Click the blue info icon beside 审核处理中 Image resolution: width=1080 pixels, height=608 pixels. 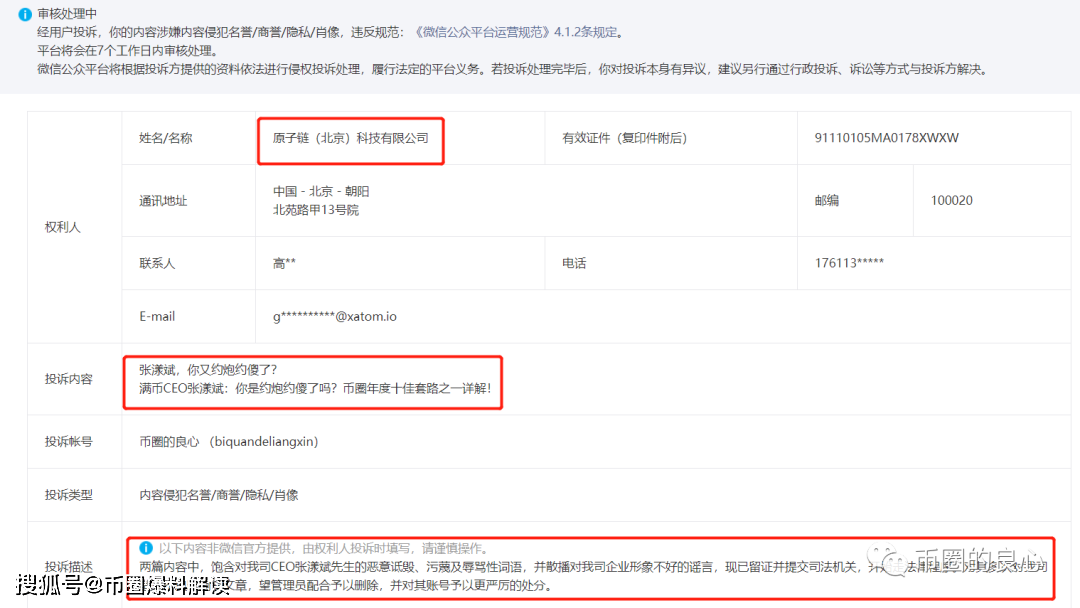coord(23,14)
